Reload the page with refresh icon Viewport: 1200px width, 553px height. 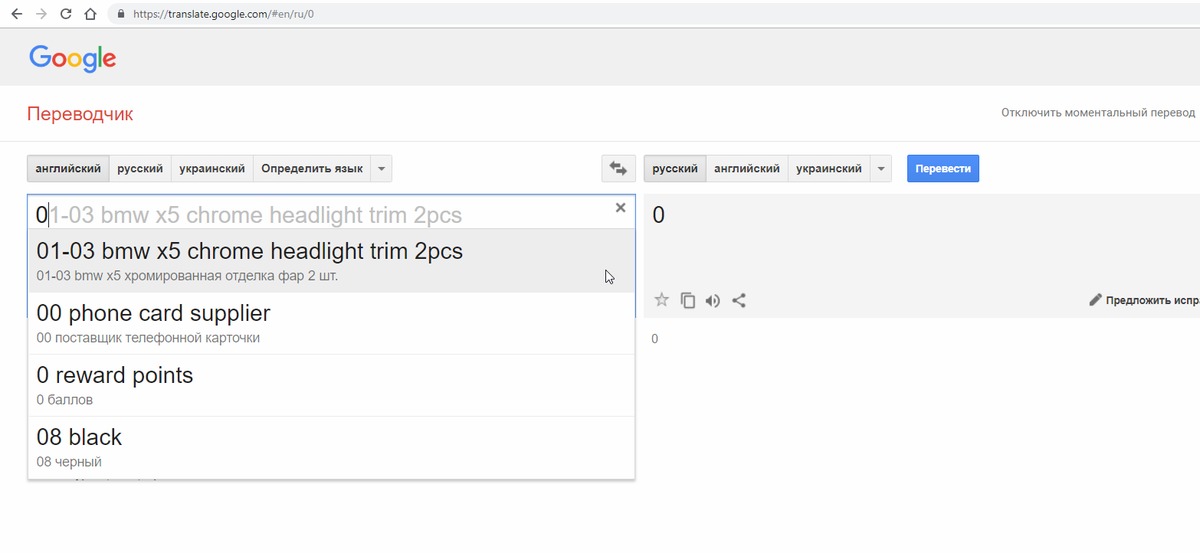[66, 15]
